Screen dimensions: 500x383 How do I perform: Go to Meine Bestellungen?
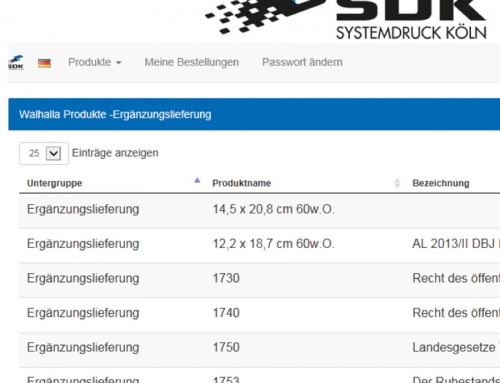point(192,62)
